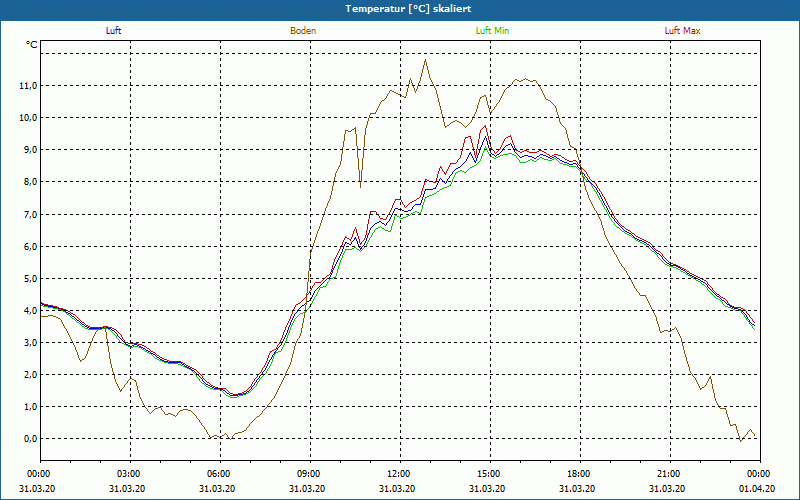Click the Boden curve dip near 10:40
800x500 pixels.
coord(361,187)
